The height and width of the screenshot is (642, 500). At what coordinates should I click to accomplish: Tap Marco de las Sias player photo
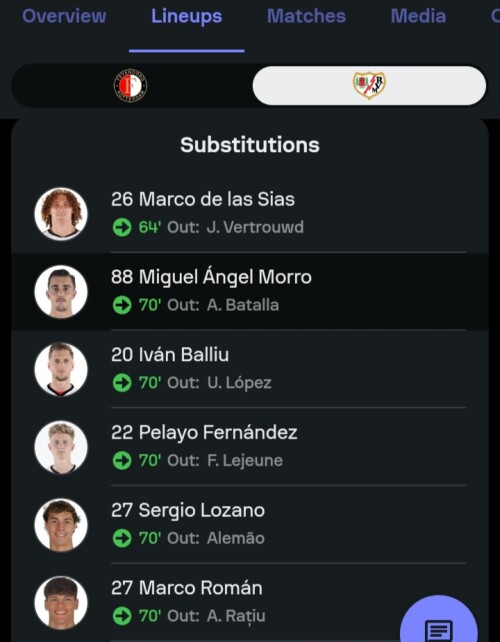point(61,214)
